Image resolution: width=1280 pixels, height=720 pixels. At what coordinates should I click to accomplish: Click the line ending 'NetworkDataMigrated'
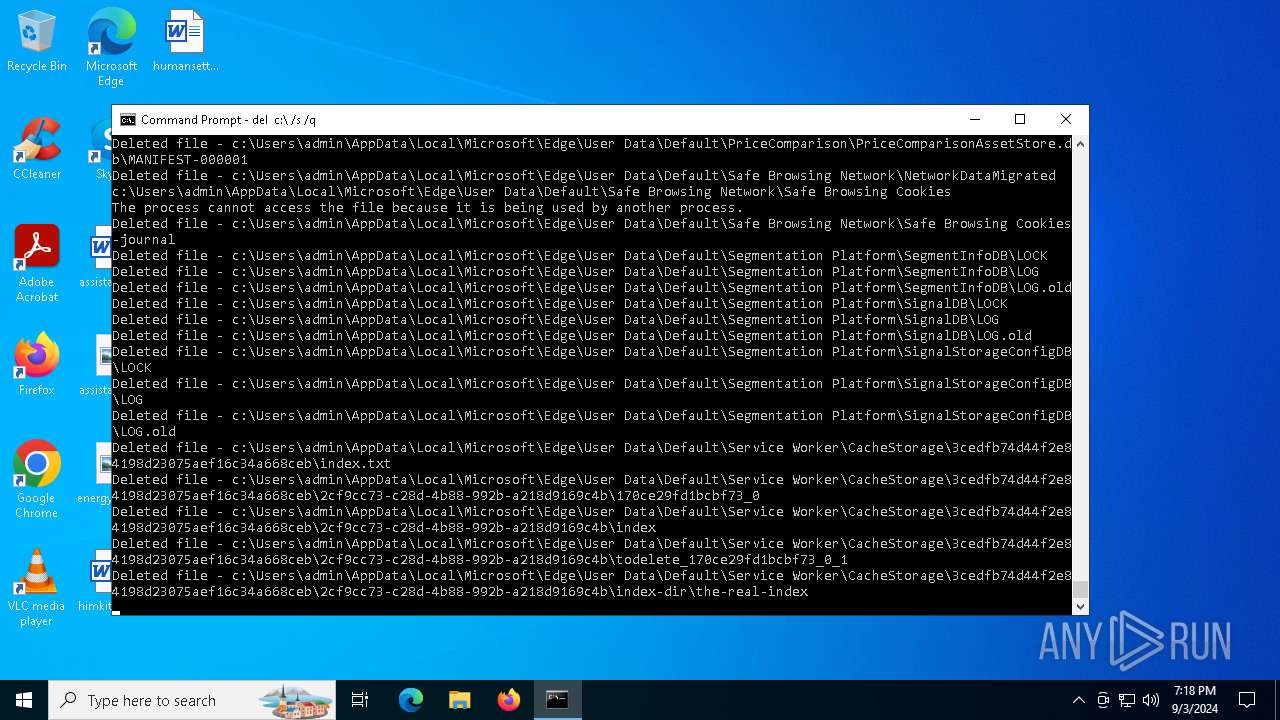point(584,176)
